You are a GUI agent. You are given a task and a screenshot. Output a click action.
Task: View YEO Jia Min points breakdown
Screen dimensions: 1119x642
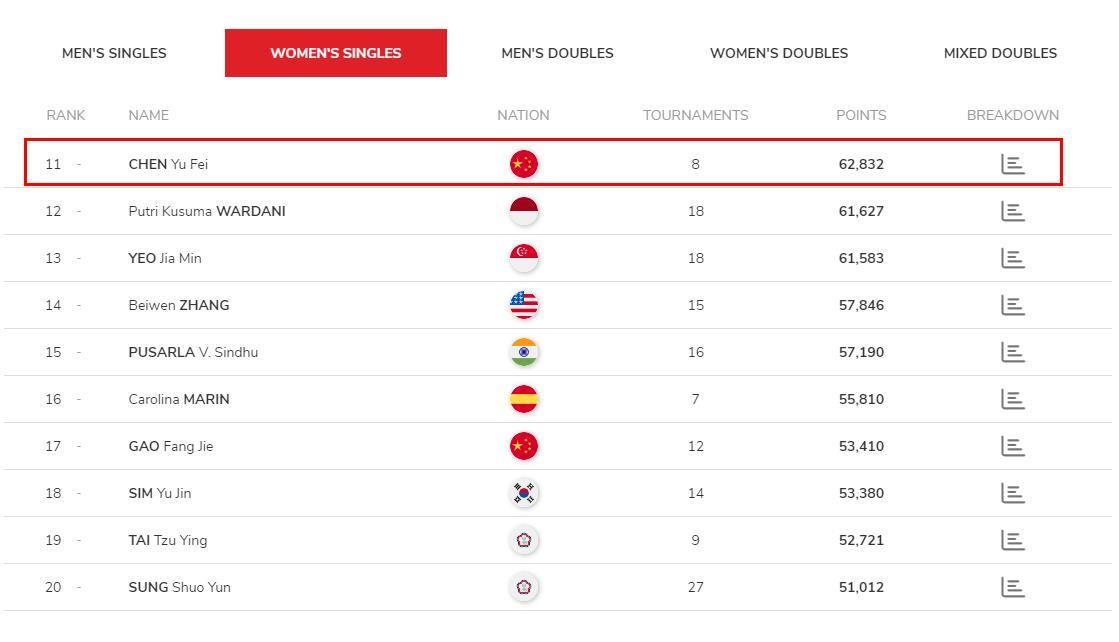[1013, 258]
